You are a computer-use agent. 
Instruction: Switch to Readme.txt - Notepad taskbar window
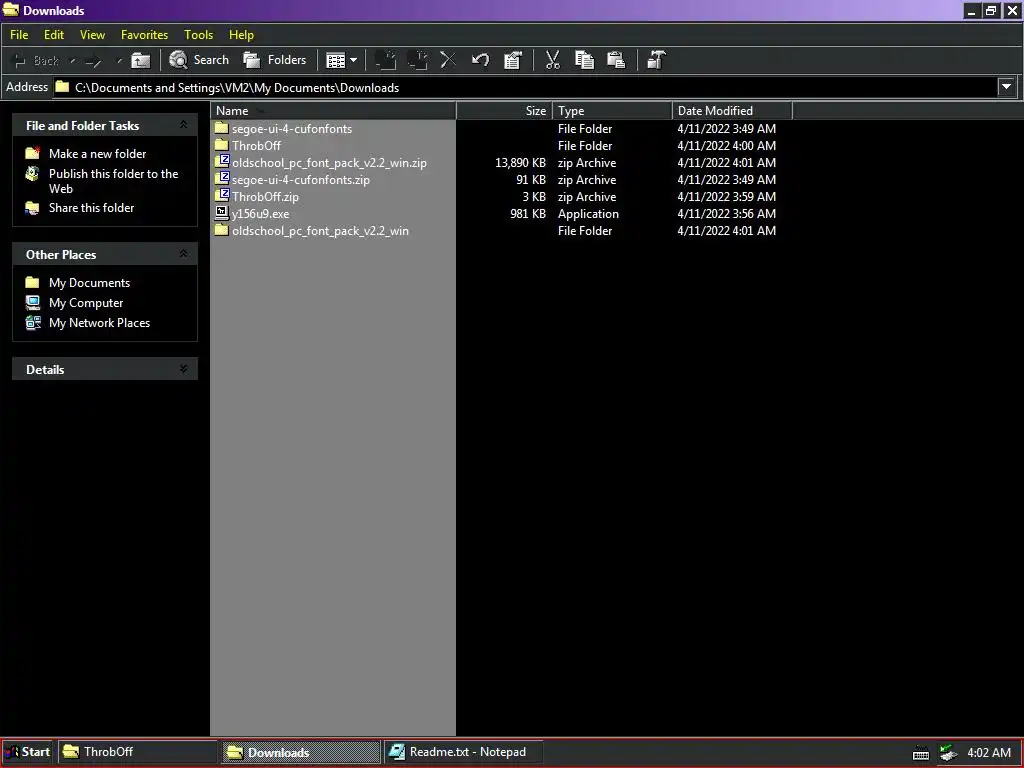462,752
